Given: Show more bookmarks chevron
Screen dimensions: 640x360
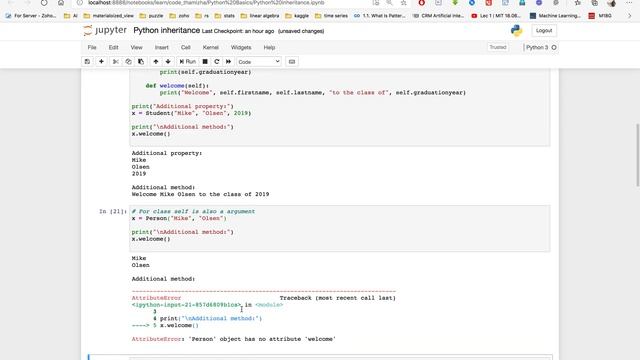Looking at the screenshot, I should pos(629,16).
